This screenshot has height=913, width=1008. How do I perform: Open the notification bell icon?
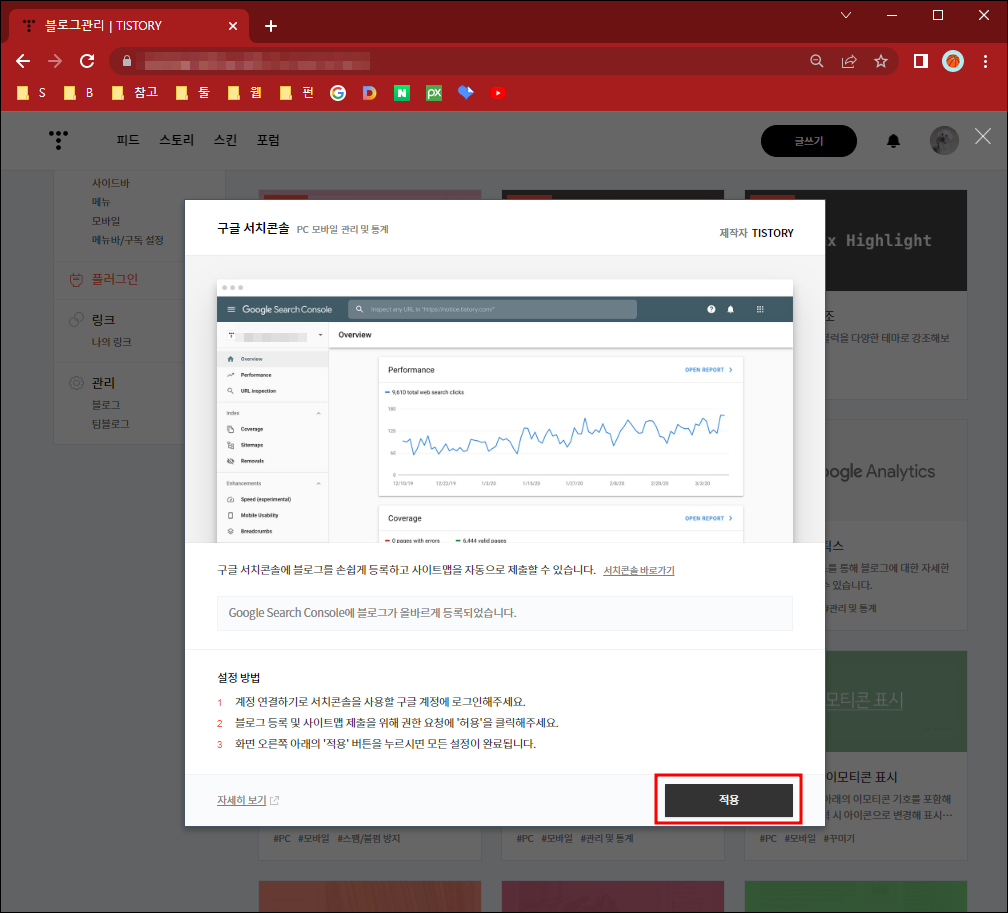(895, 140)
